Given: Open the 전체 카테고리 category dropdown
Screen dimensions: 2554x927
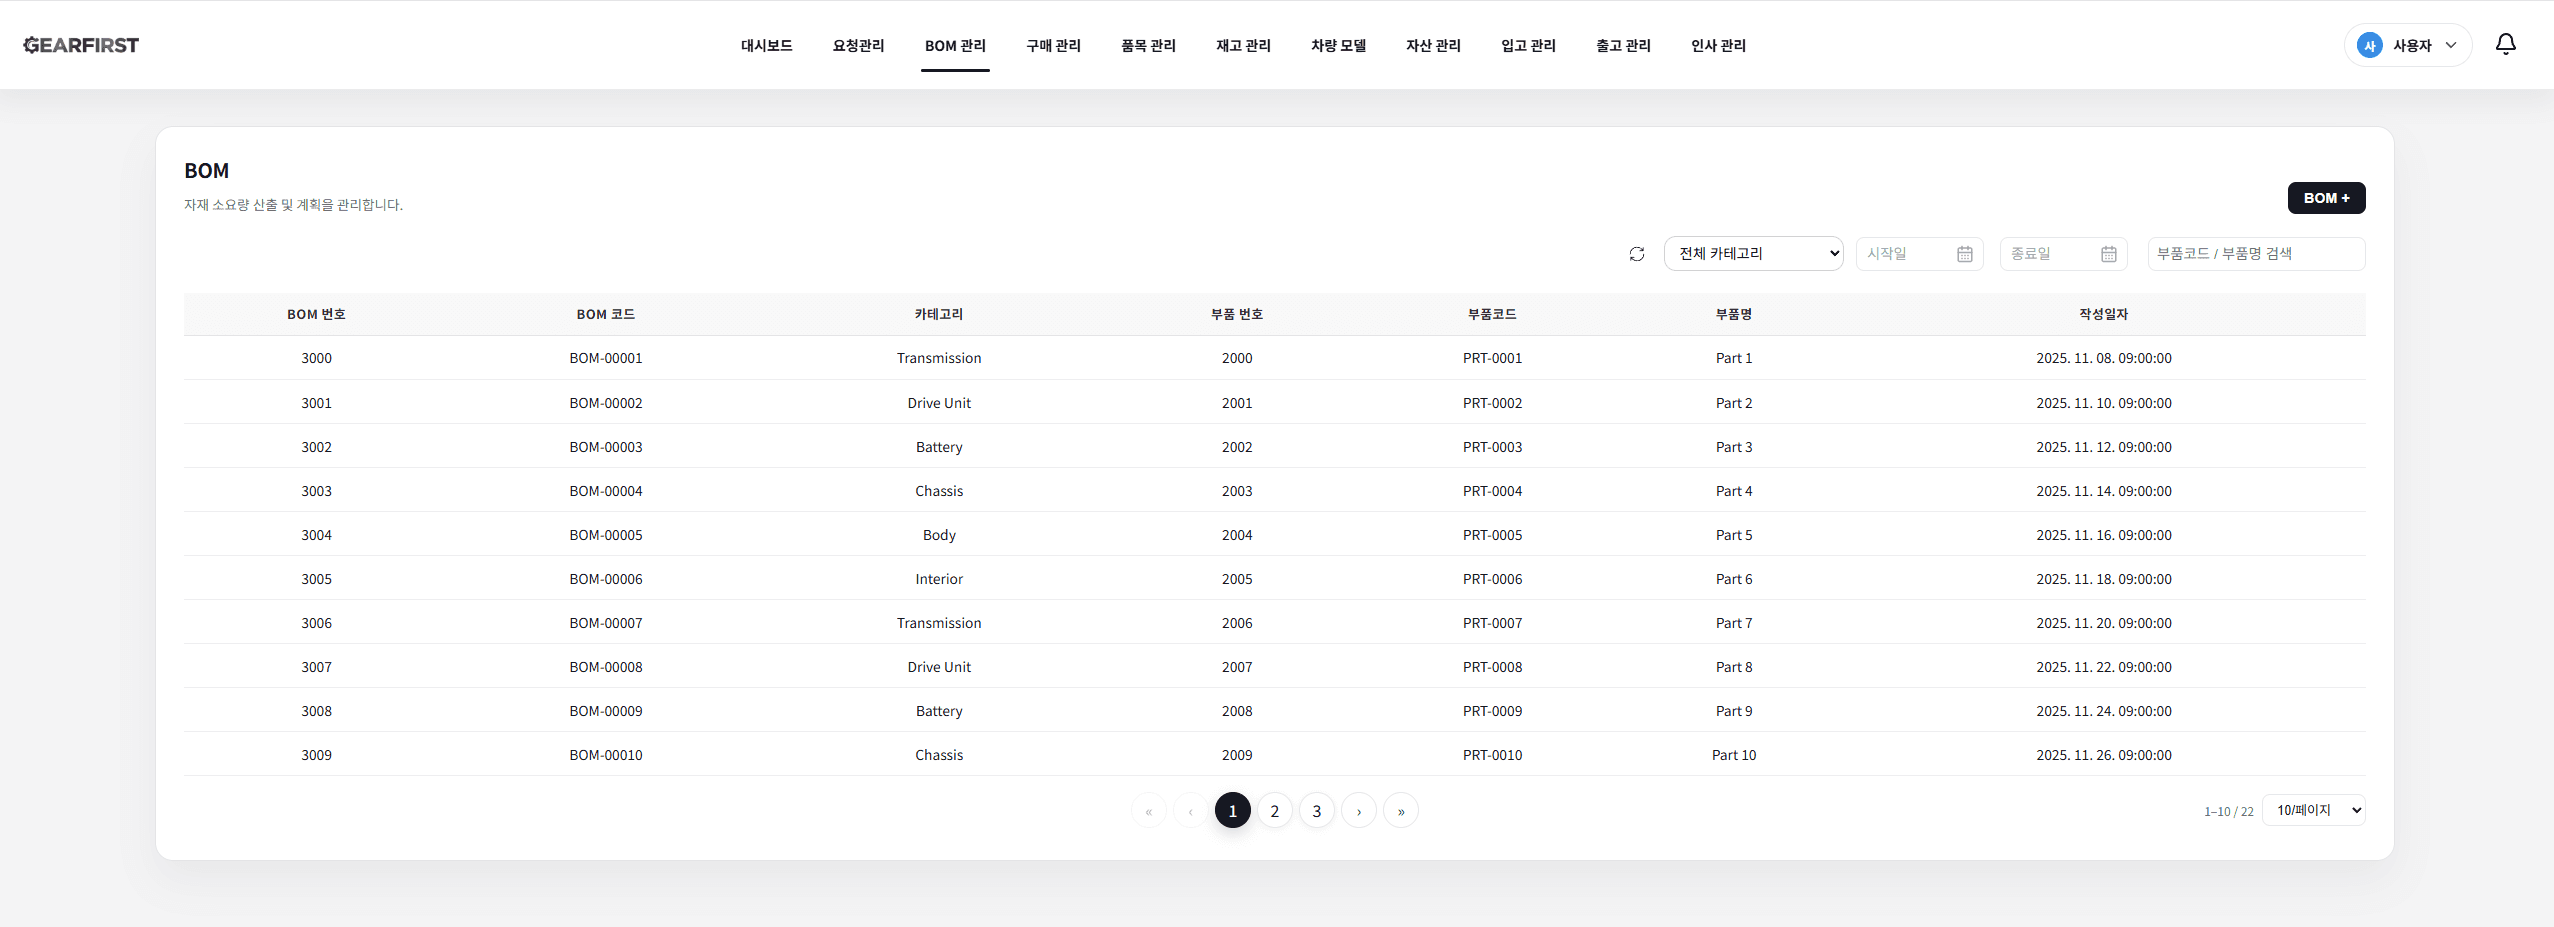Looking at the screenshot, I should coord(1753,254).
